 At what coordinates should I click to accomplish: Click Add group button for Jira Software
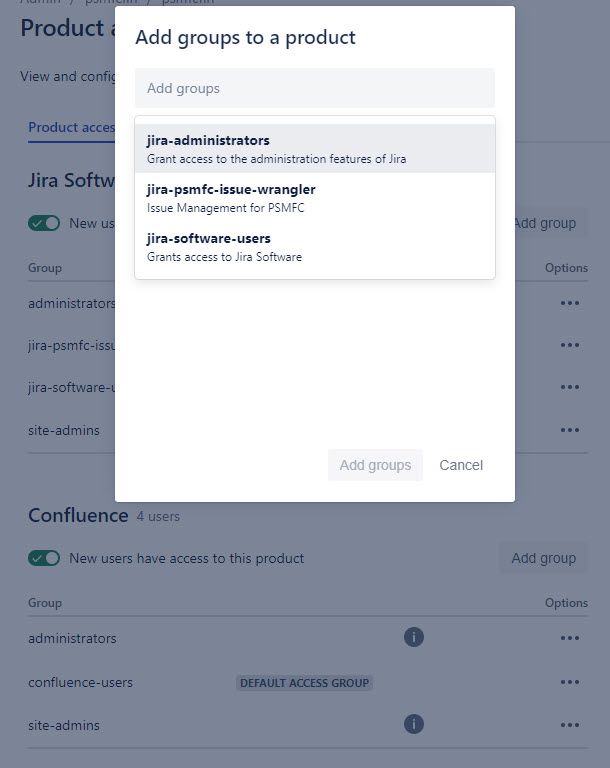(x=545, y=223)
